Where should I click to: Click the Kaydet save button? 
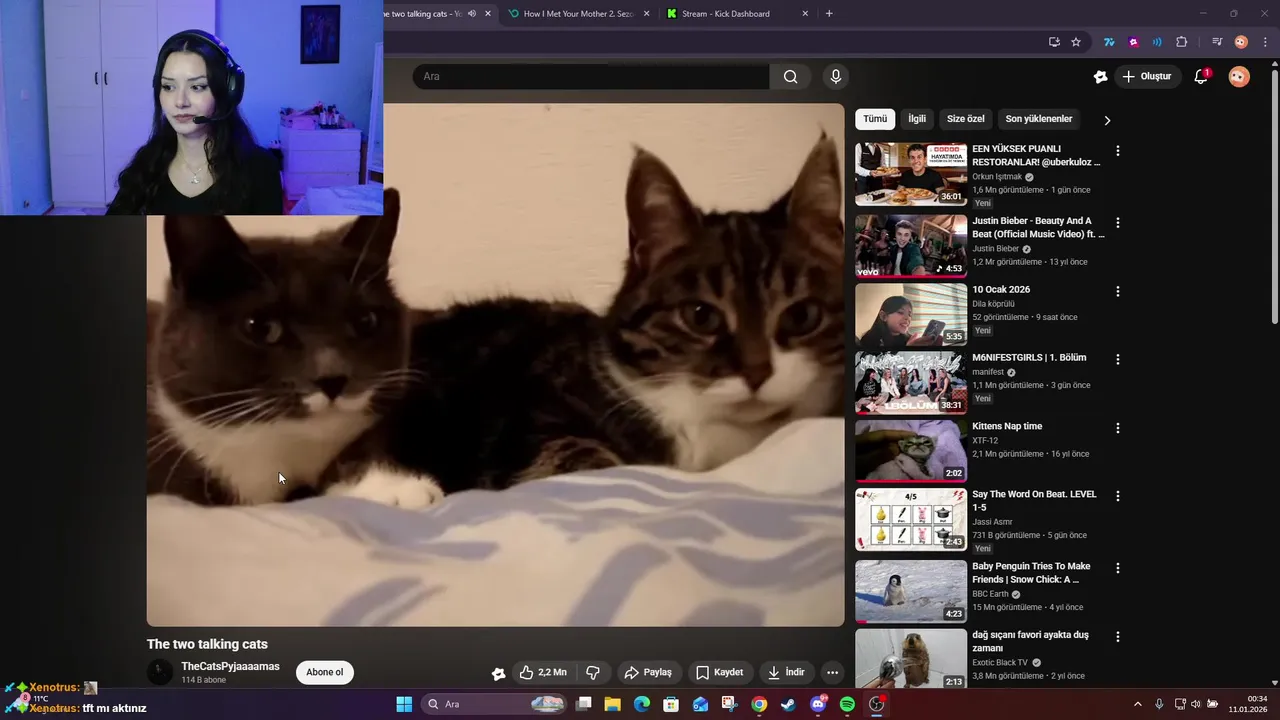(720, 672)
